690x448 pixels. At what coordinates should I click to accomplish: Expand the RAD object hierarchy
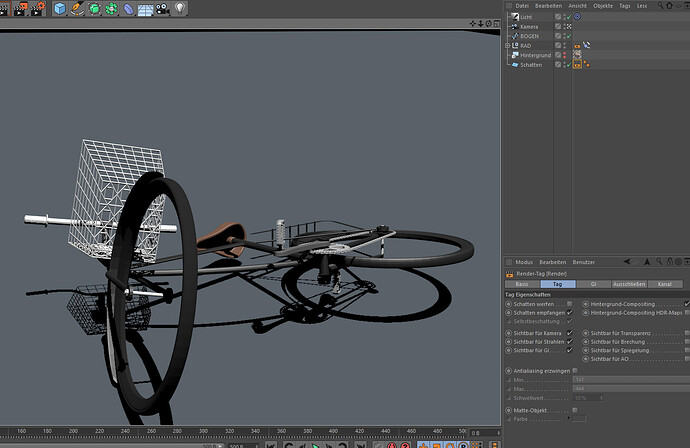pyautogui.click(x=507, y=45)
